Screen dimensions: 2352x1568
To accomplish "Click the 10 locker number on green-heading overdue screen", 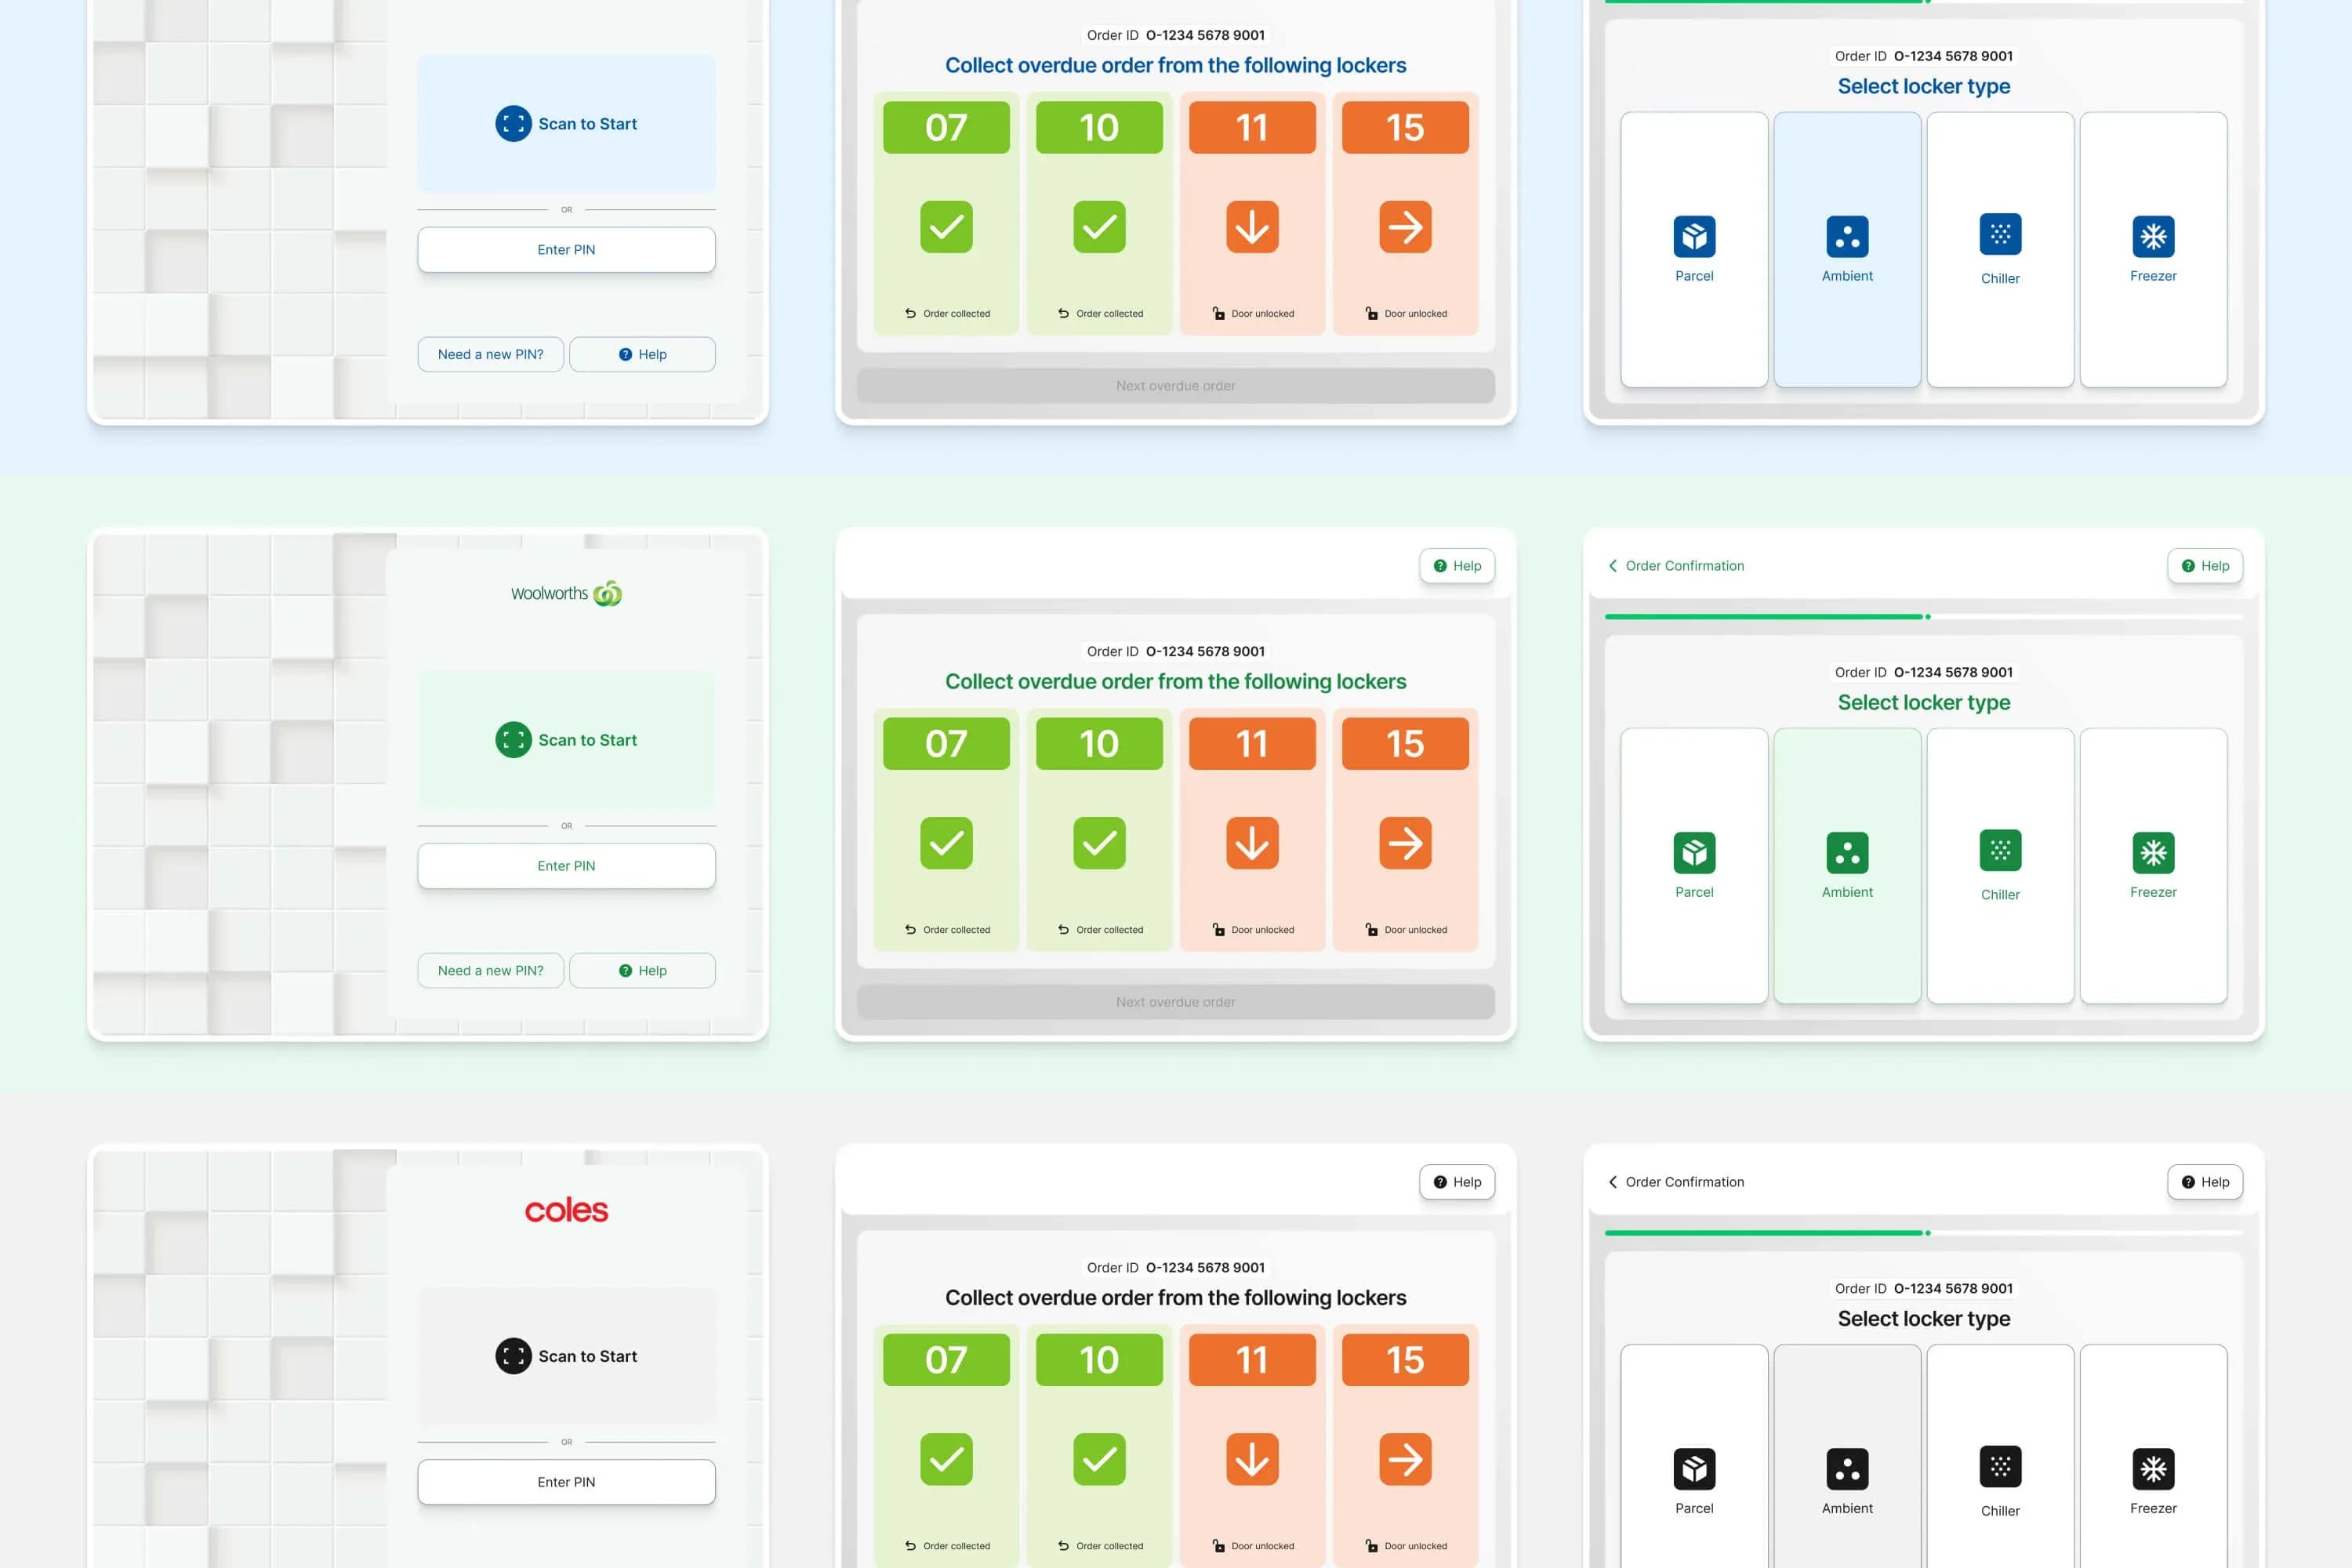I will [1099, 743].
